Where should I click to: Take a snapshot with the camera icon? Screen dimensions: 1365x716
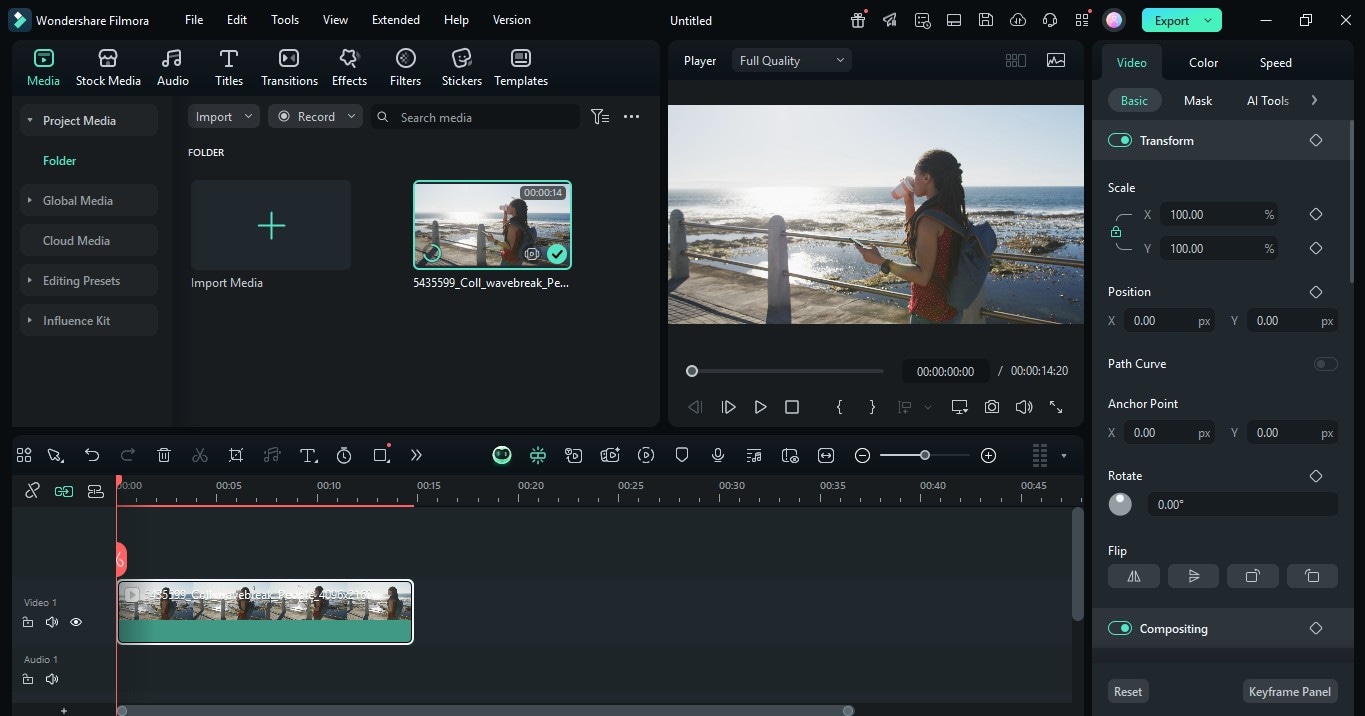coord(991,406)
